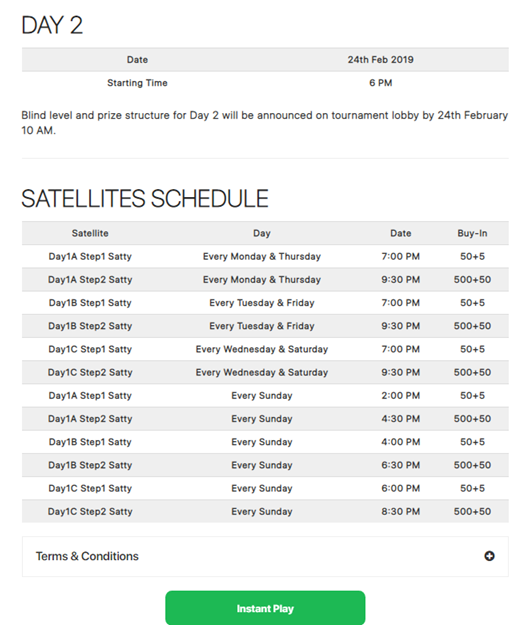
Task: Select the Day column header
Action: pos(262,233)
